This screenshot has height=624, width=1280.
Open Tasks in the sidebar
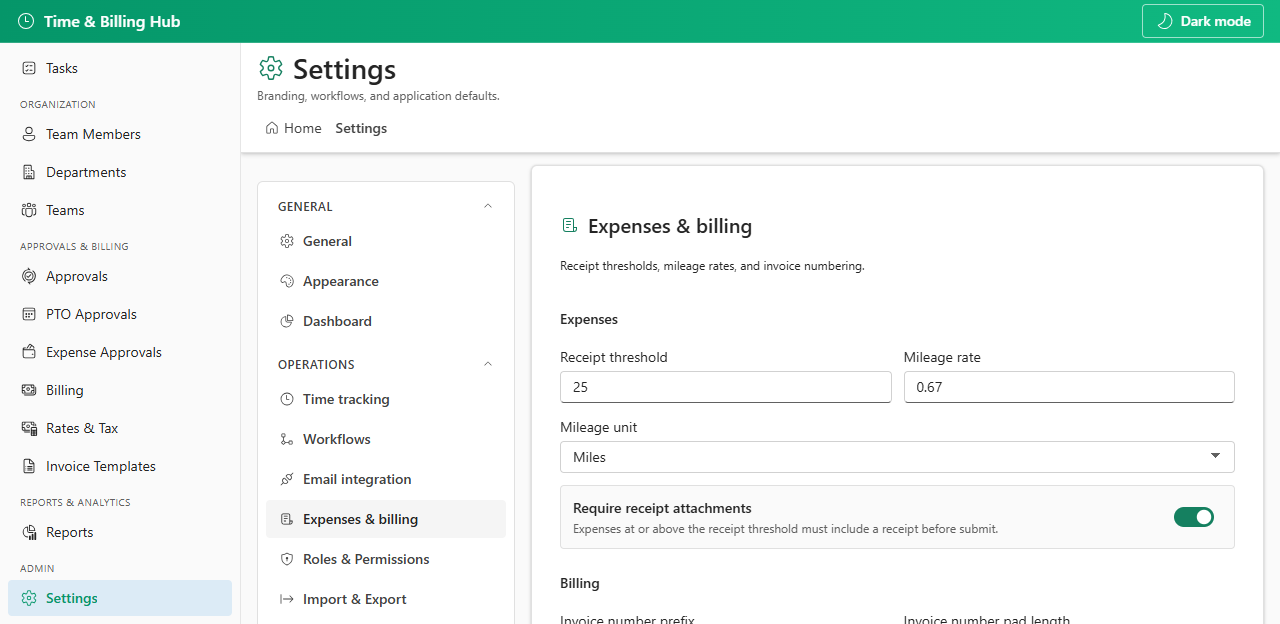click(x=120, y=68)
